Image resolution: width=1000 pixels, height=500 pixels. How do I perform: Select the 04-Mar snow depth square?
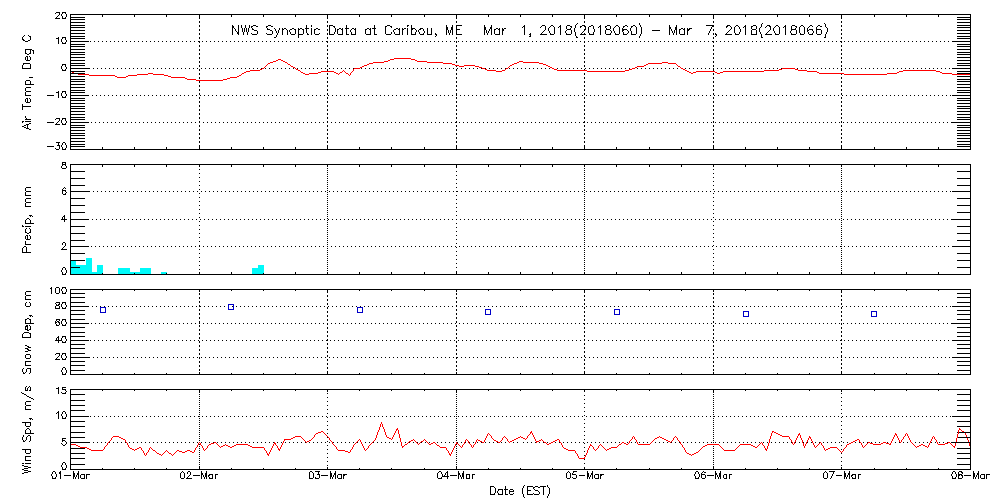(x=488, y=312)
